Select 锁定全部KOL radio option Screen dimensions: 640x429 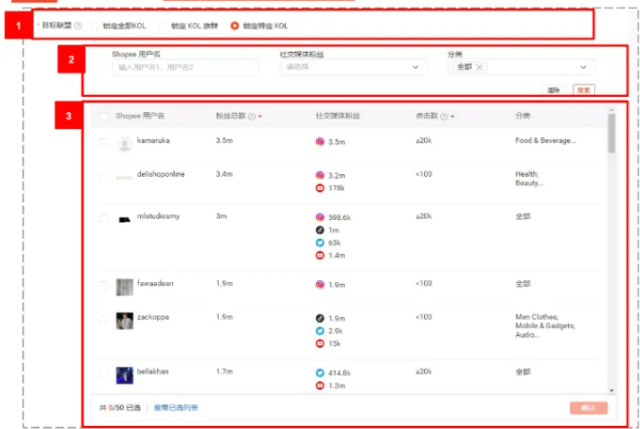coord(95,26)
